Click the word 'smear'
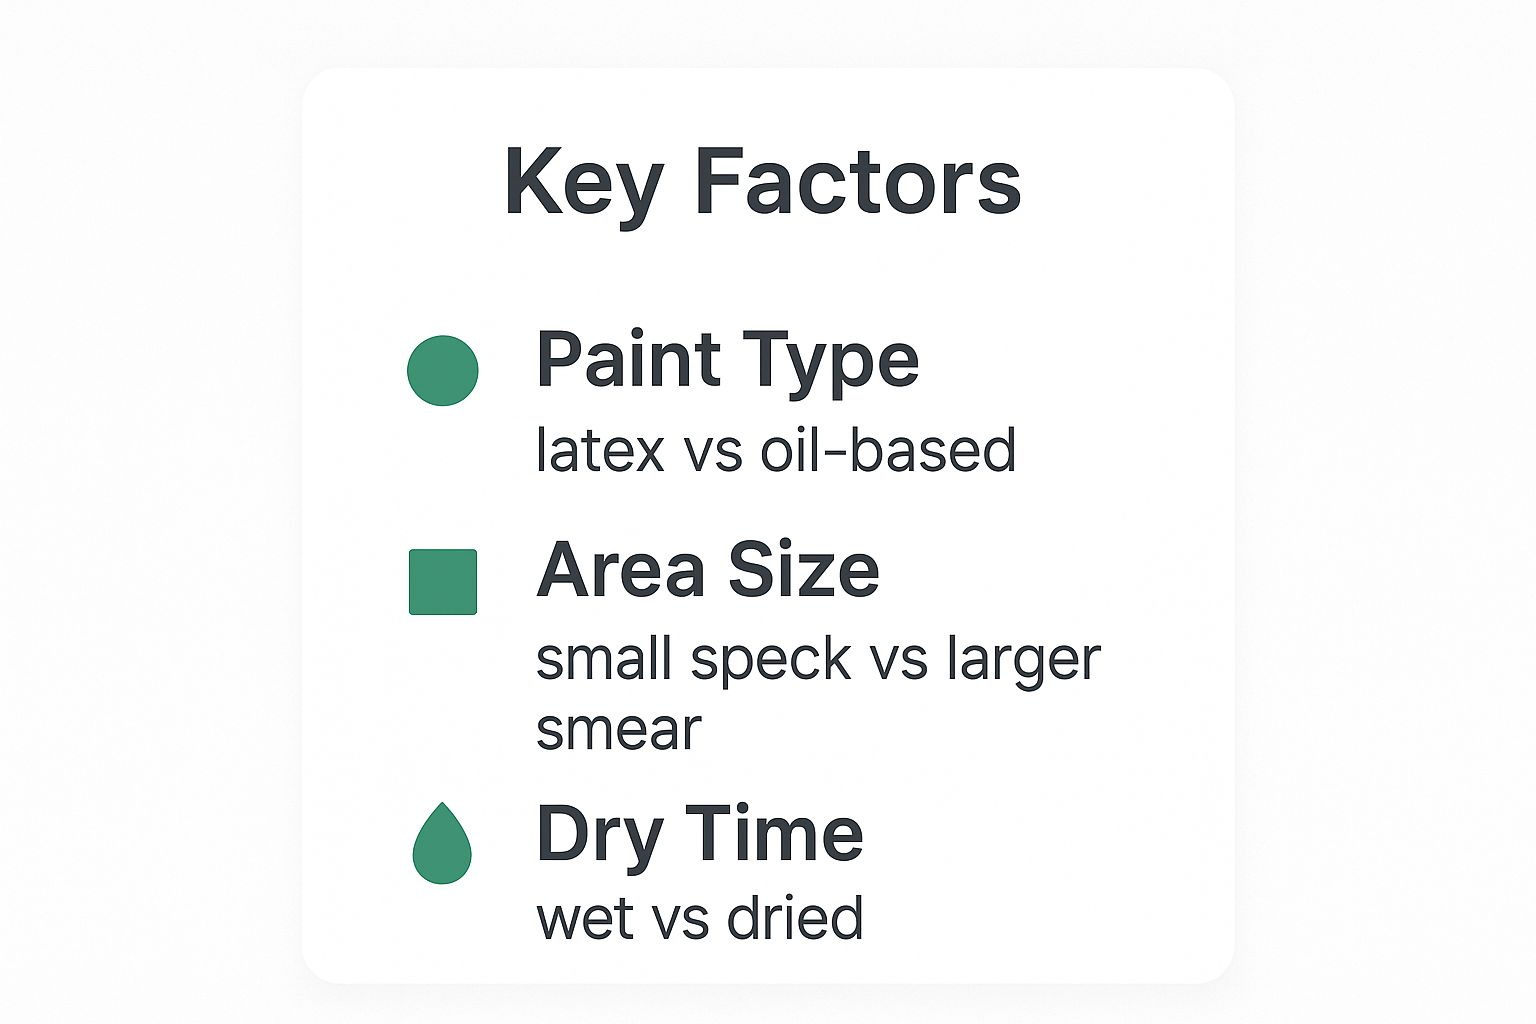 tap(619, 729)
